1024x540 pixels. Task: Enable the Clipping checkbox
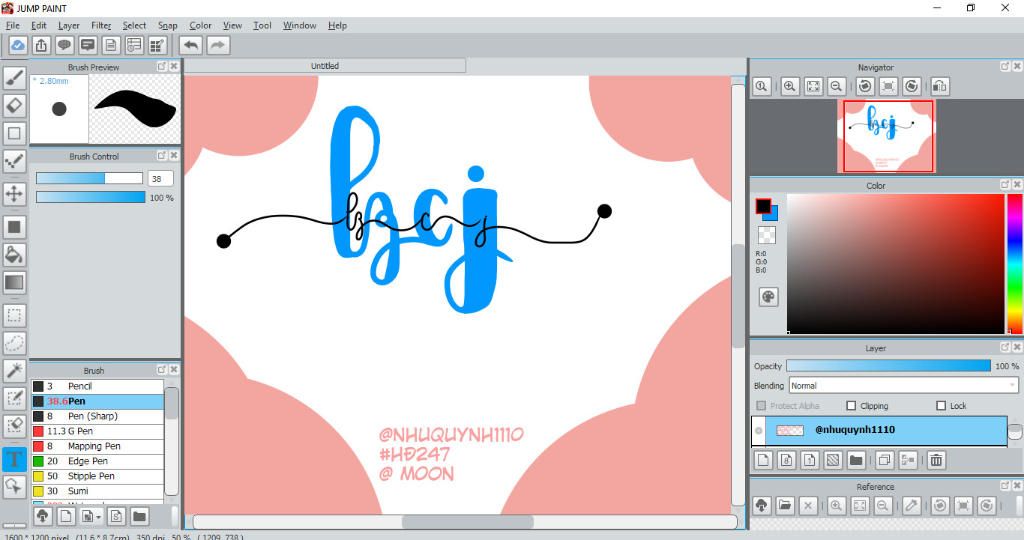pos(851,405)
